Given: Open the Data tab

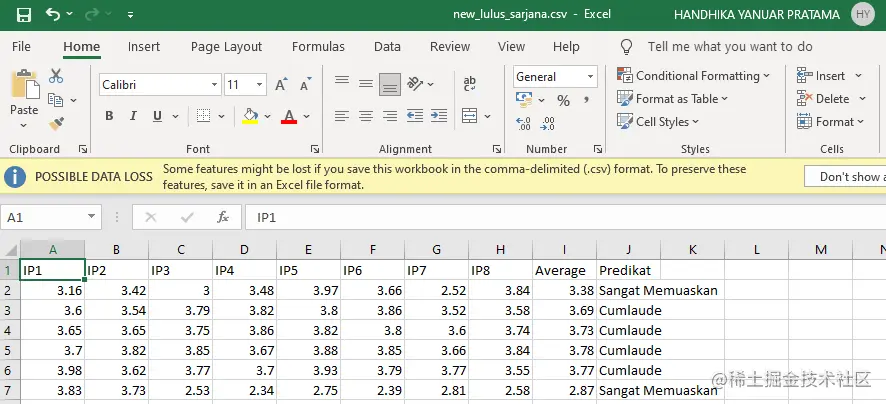Looking at the screenshot, I should 387,47.
